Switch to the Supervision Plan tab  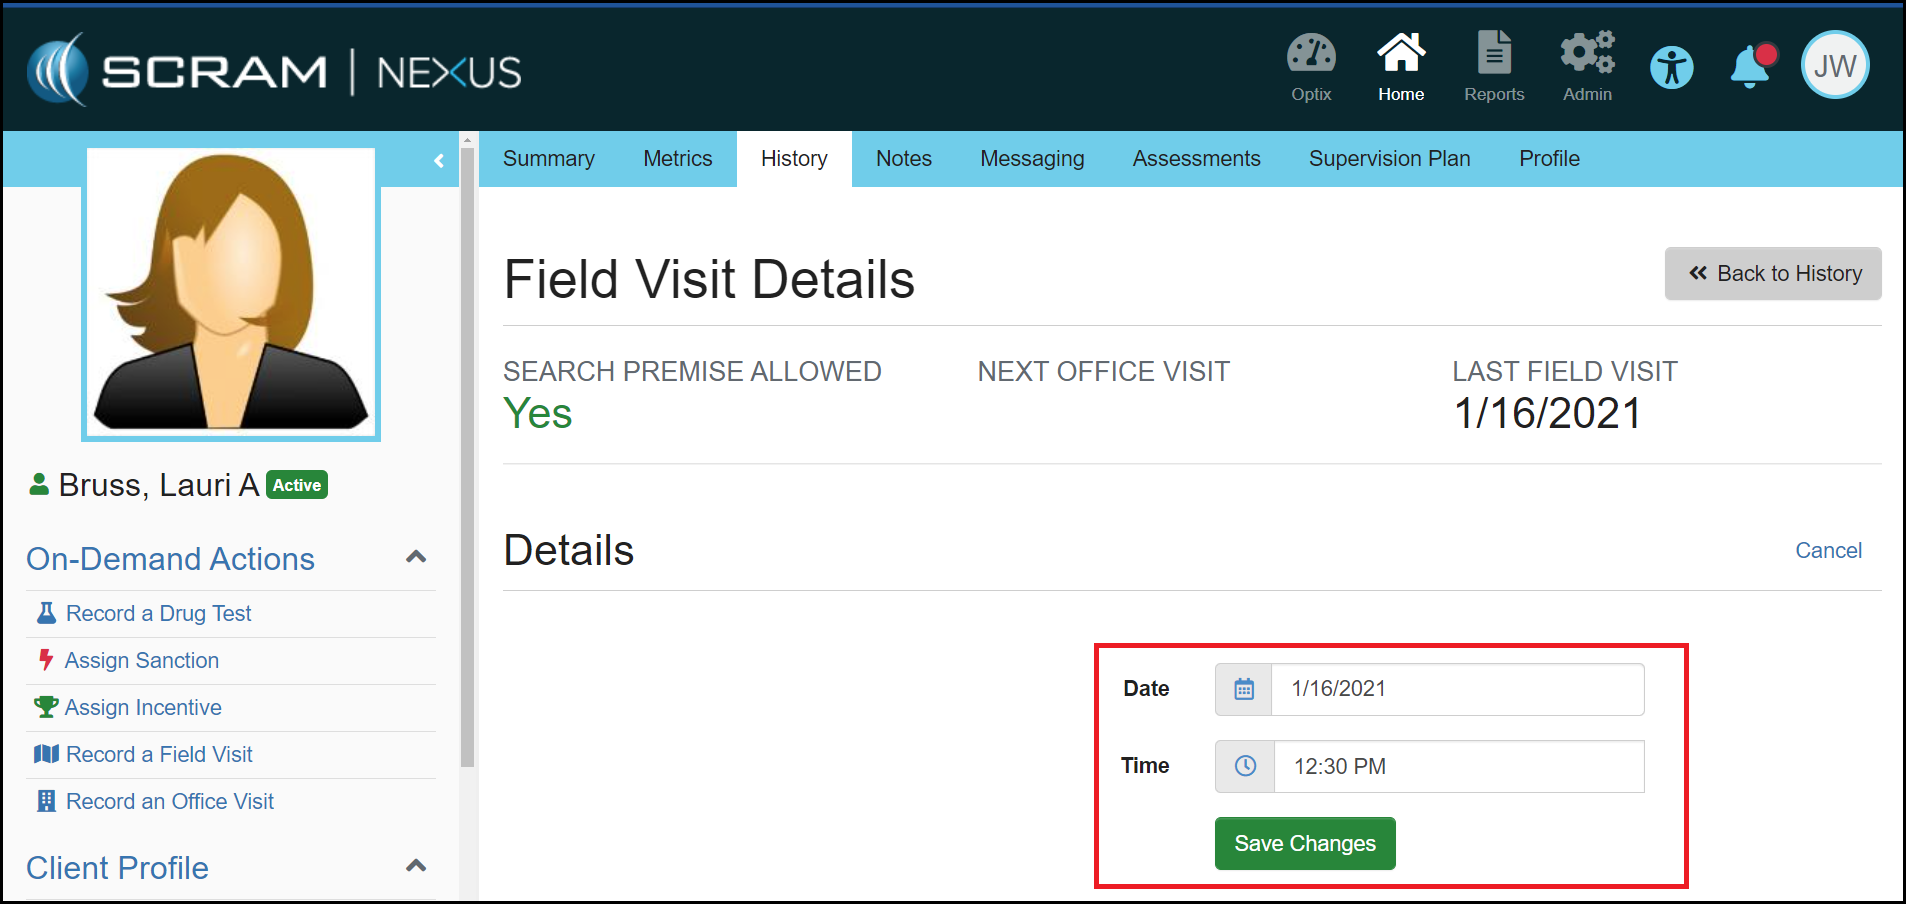(x=1389, y=159)
